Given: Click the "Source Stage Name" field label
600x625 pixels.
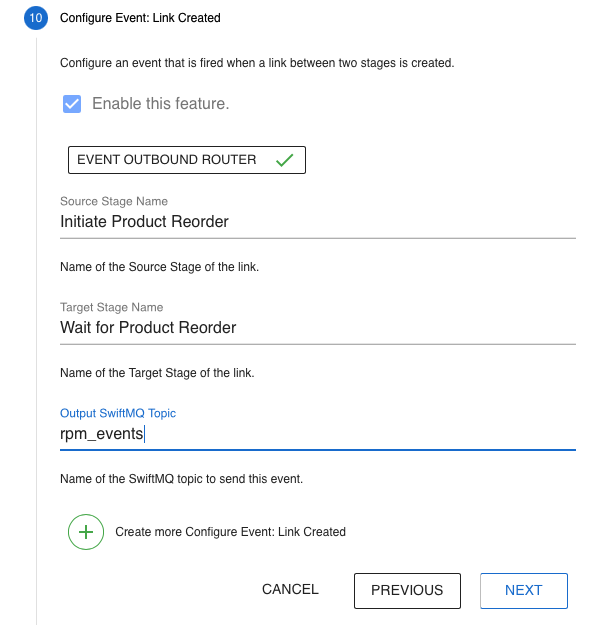Looking at the screenshot, I should (114, 201).
